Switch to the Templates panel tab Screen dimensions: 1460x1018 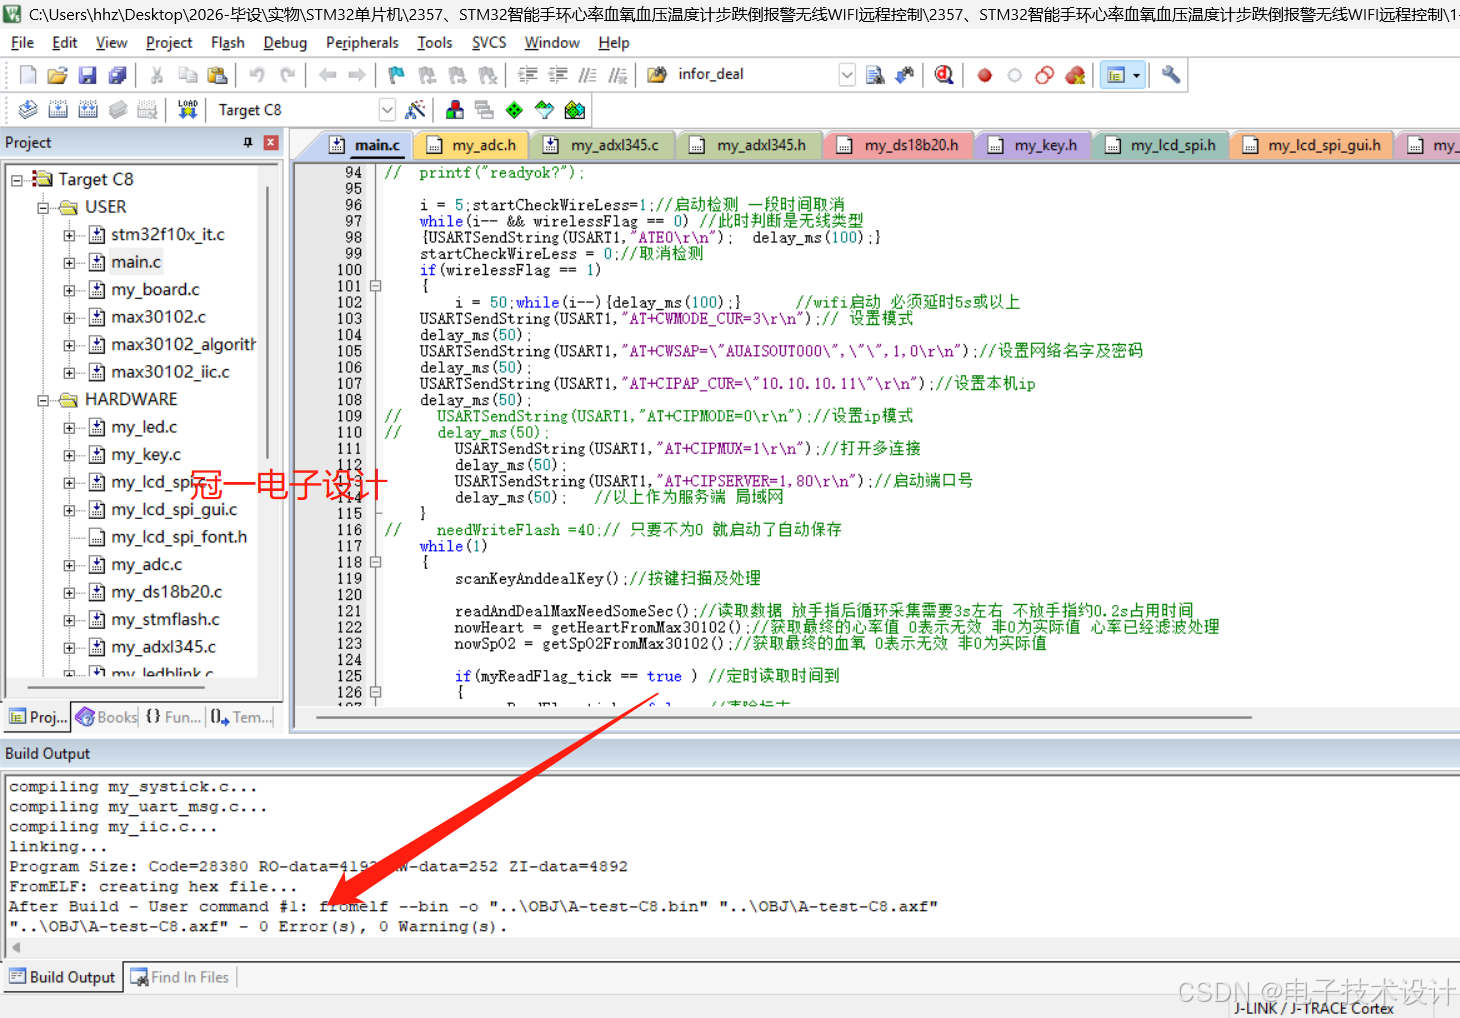coord(241,717)
